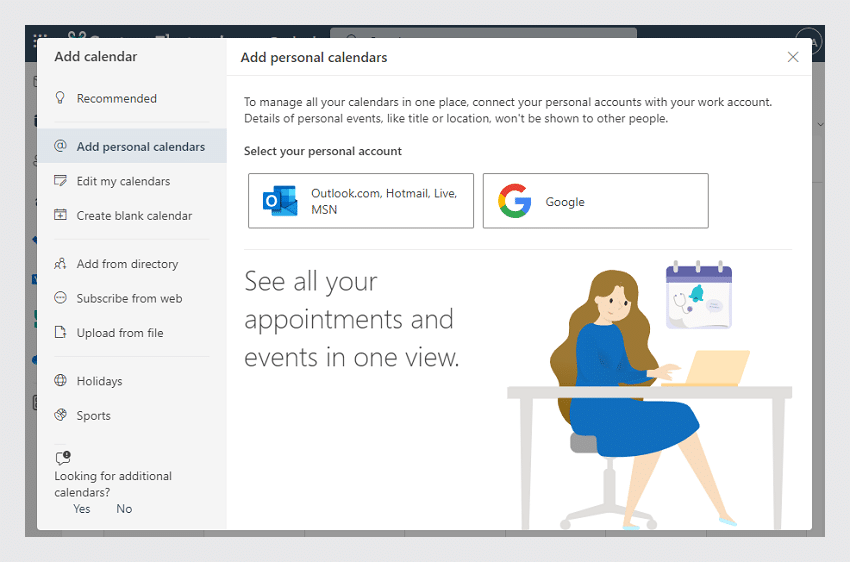
Task: Click the woman at desk illustration
Action: [x=649, y=395]
